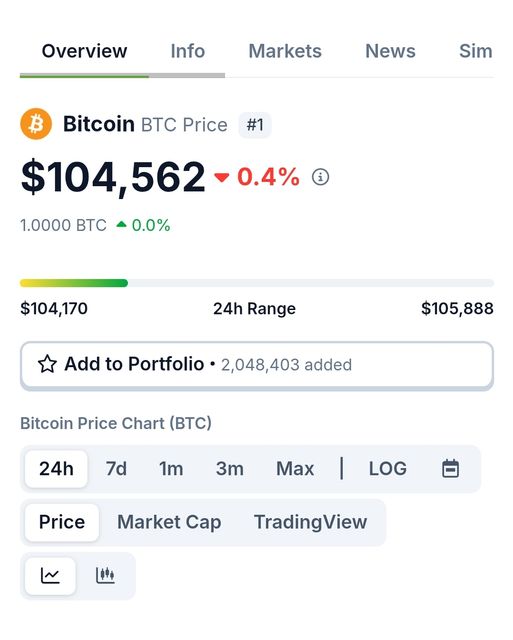Screen dimensions: 513x640
Task: Click the star icon in Add to Portfolio
Action: [47, 364]
